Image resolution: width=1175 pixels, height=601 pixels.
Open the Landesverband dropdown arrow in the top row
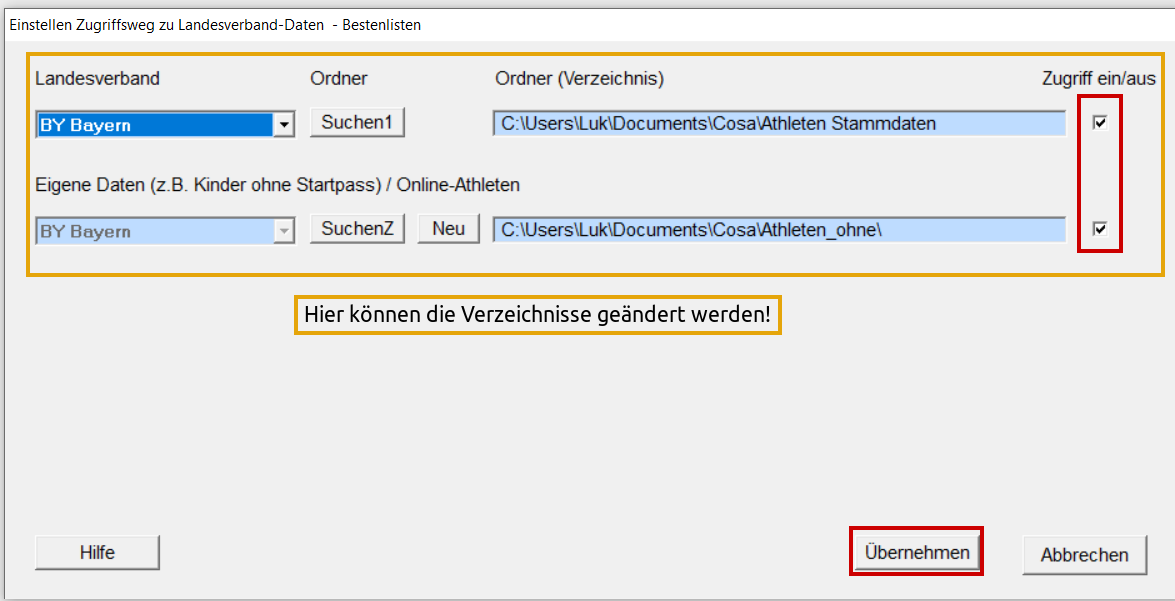284,125
